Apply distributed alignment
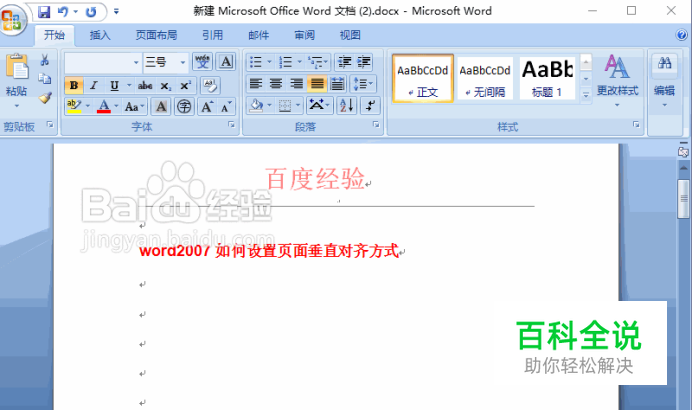The width and height of the screenshot is (692, 410). tap(337, 83)
